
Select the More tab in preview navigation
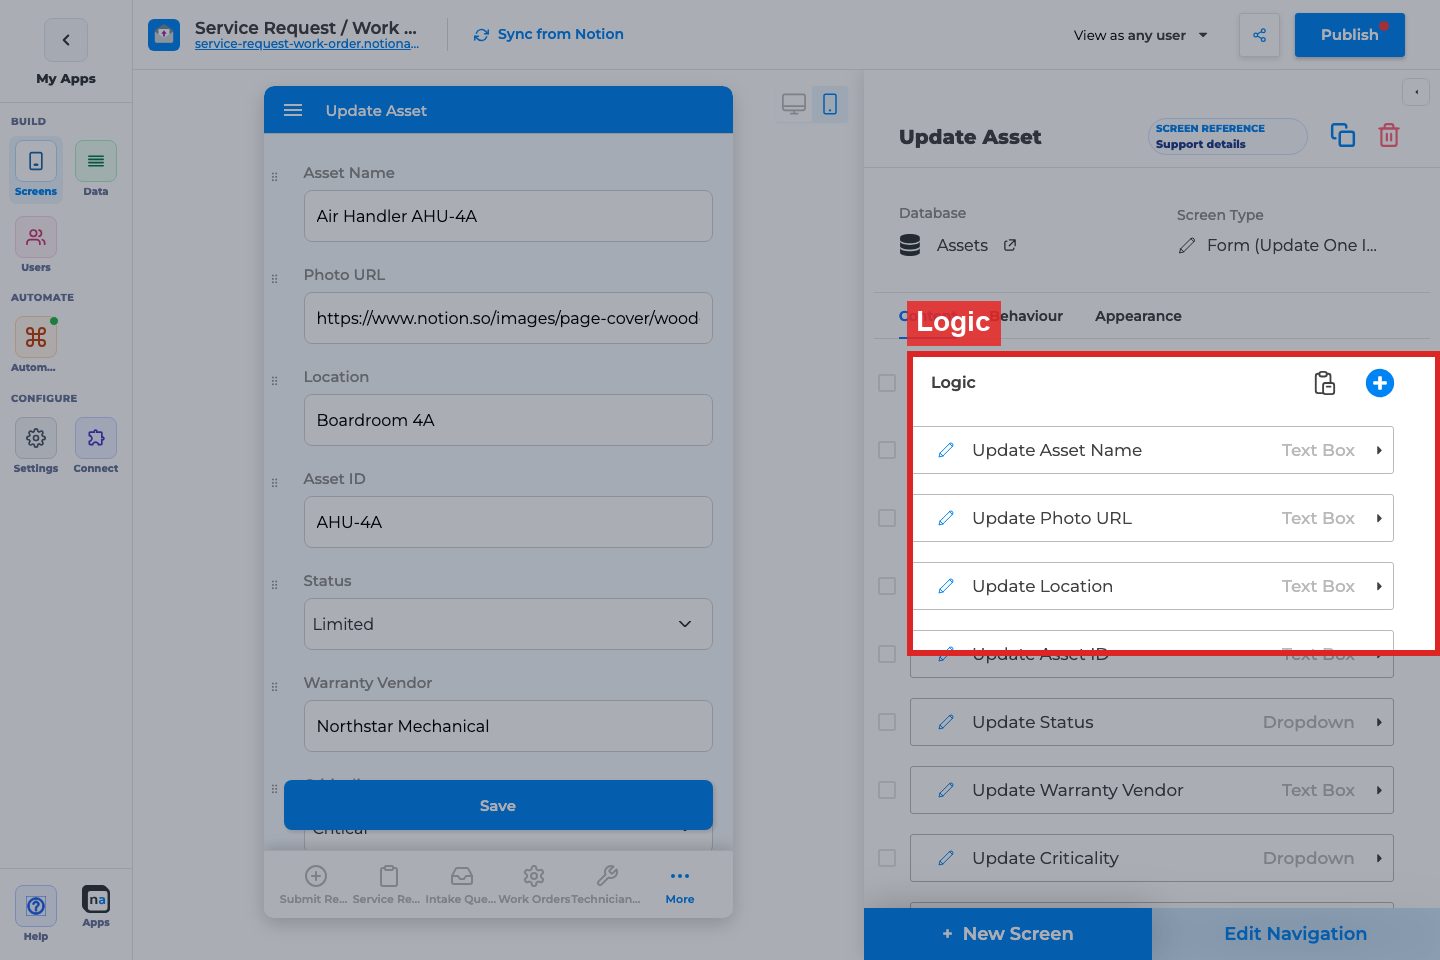point(680,886)
